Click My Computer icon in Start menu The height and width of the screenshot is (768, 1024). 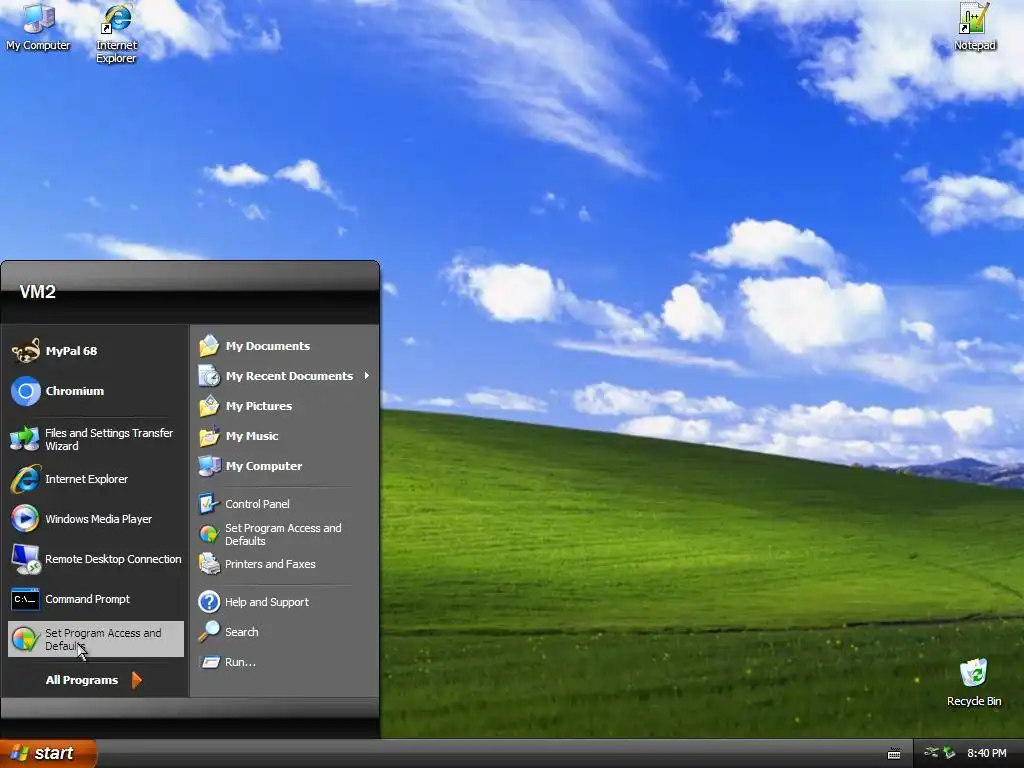point(209,466)
